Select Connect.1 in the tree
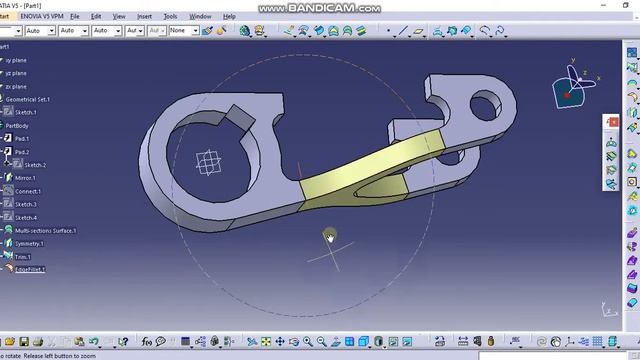The height and width of the screenshot is (360, 640). click(28, 191)
